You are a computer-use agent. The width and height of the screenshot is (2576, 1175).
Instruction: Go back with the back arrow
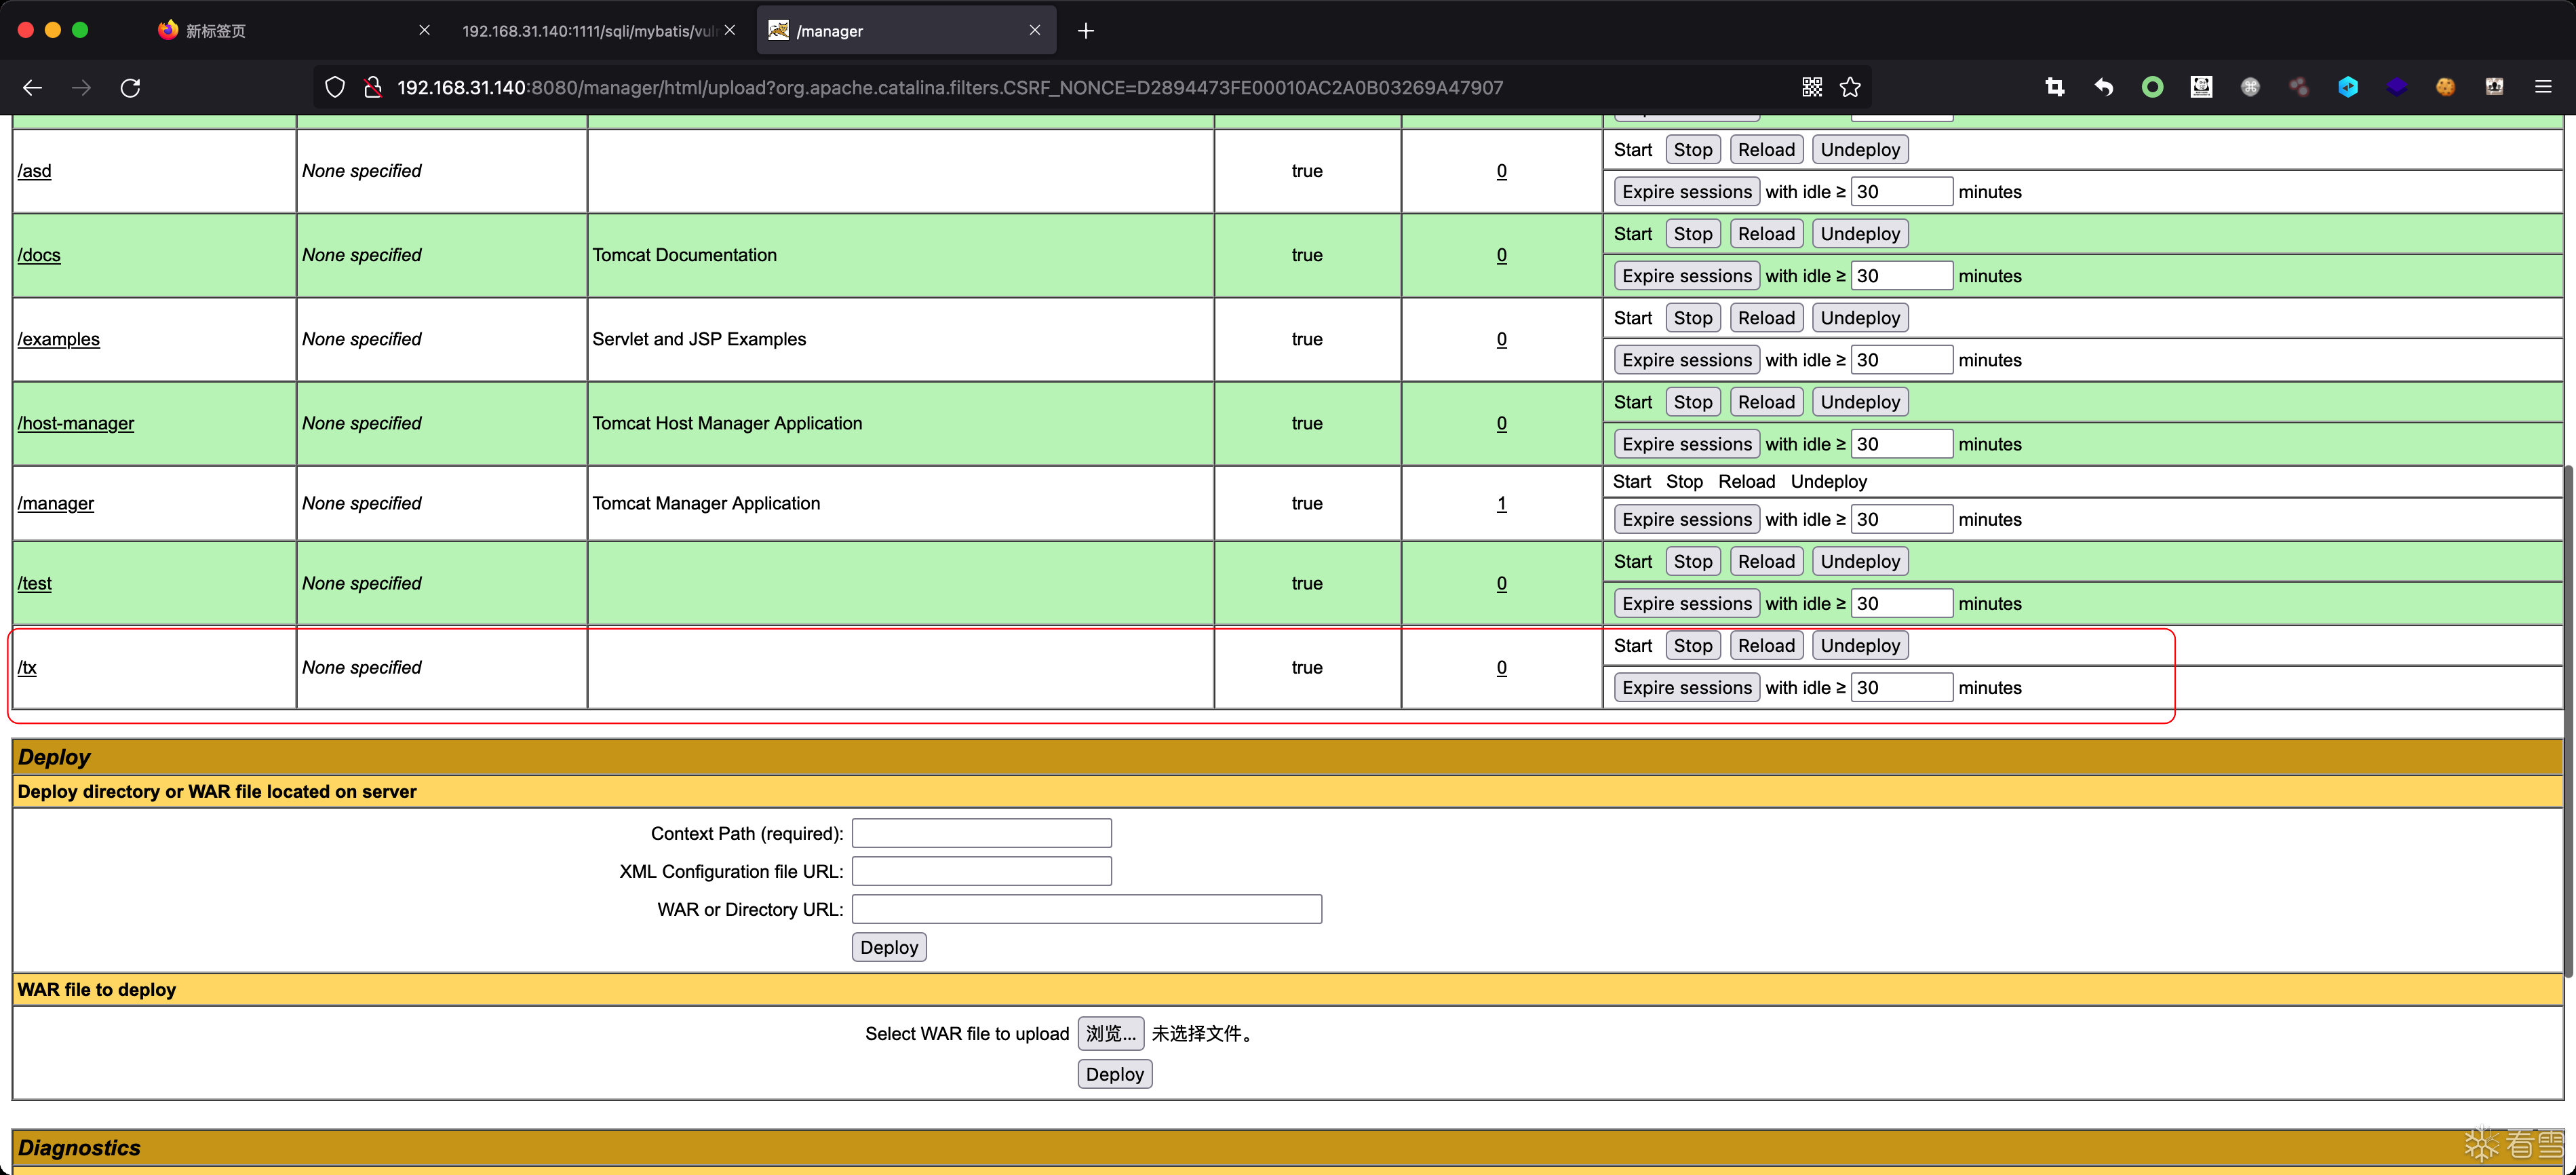[32, 87]
